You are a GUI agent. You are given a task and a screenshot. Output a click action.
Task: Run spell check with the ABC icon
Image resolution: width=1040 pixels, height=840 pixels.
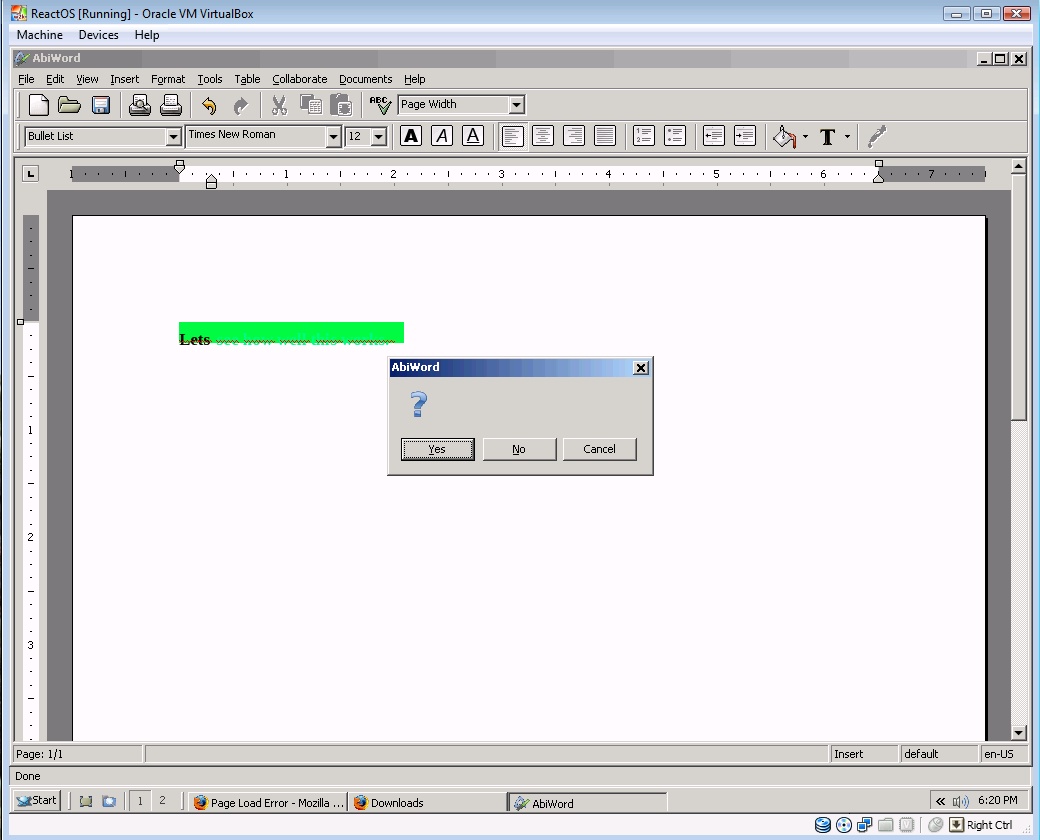pyautogui.click(x=380, y=105)
